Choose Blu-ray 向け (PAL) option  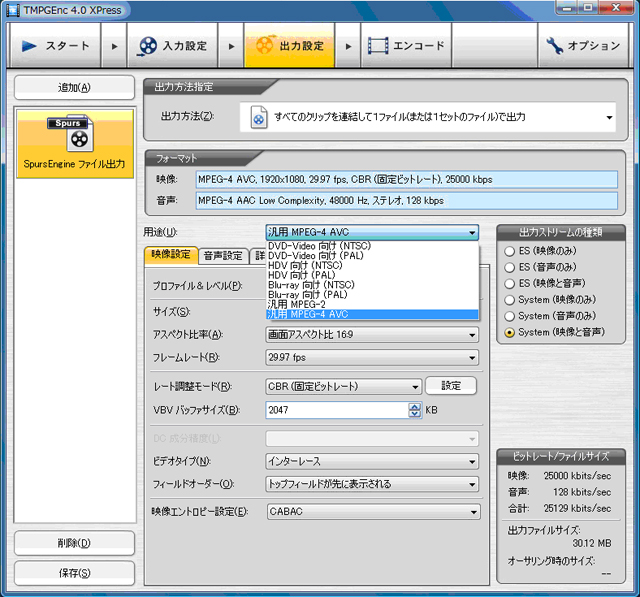(x=372, y=295)
